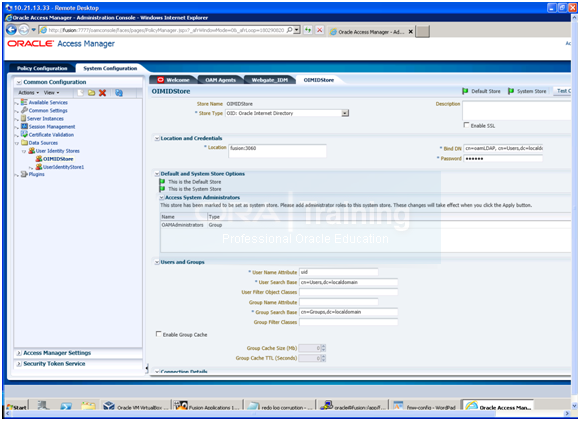The width and height of the screenshot is (580, 421).
Task: Click the Group Cache Size stepper
Action: click(323, 348)
